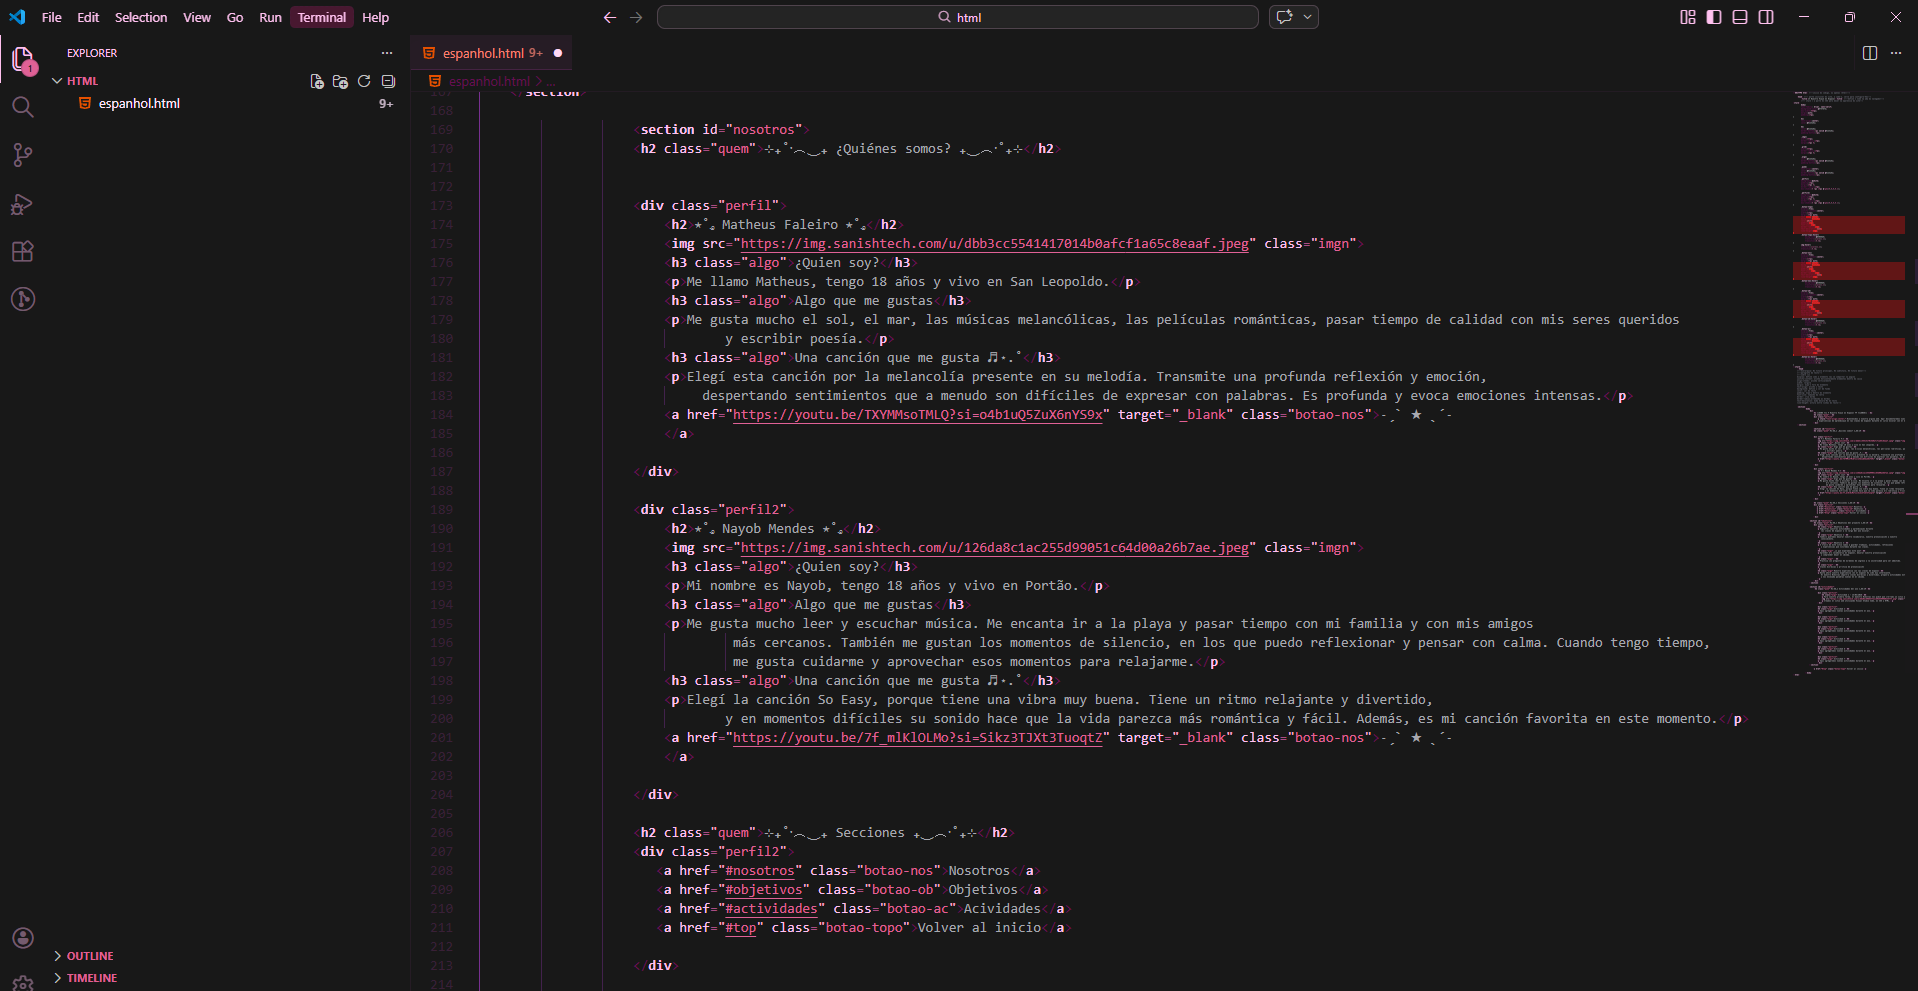Click the Matheus youtu.be link in code
1918x991 pixels.
(918, 415)
